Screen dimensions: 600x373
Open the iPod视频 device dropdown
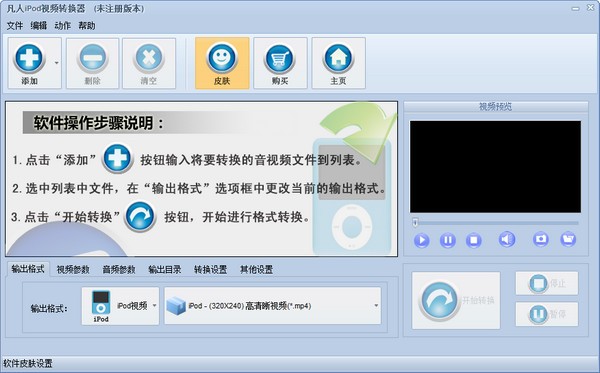(120, 306)
